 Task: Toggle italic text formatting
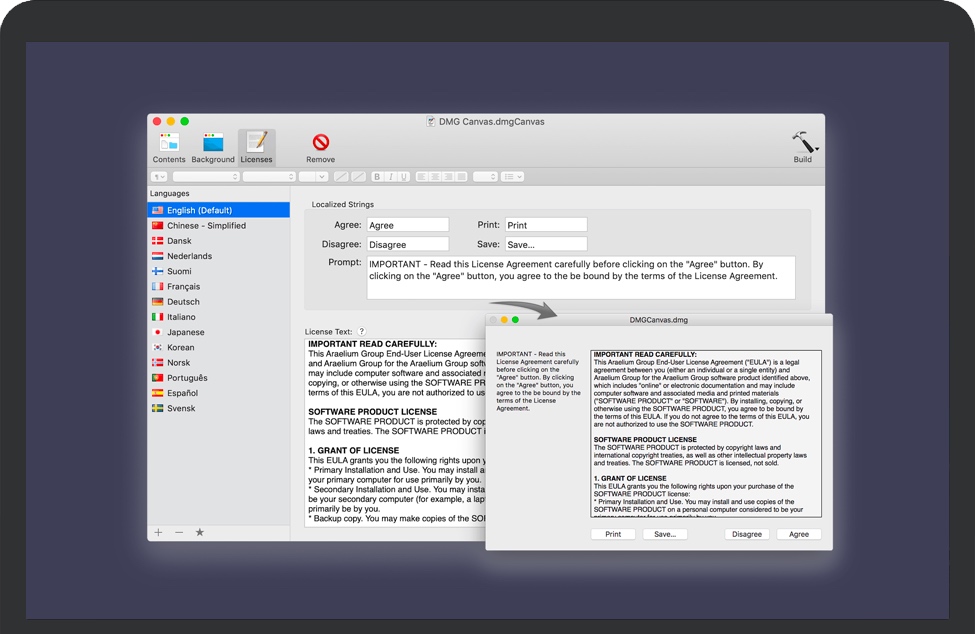point(390,177)
